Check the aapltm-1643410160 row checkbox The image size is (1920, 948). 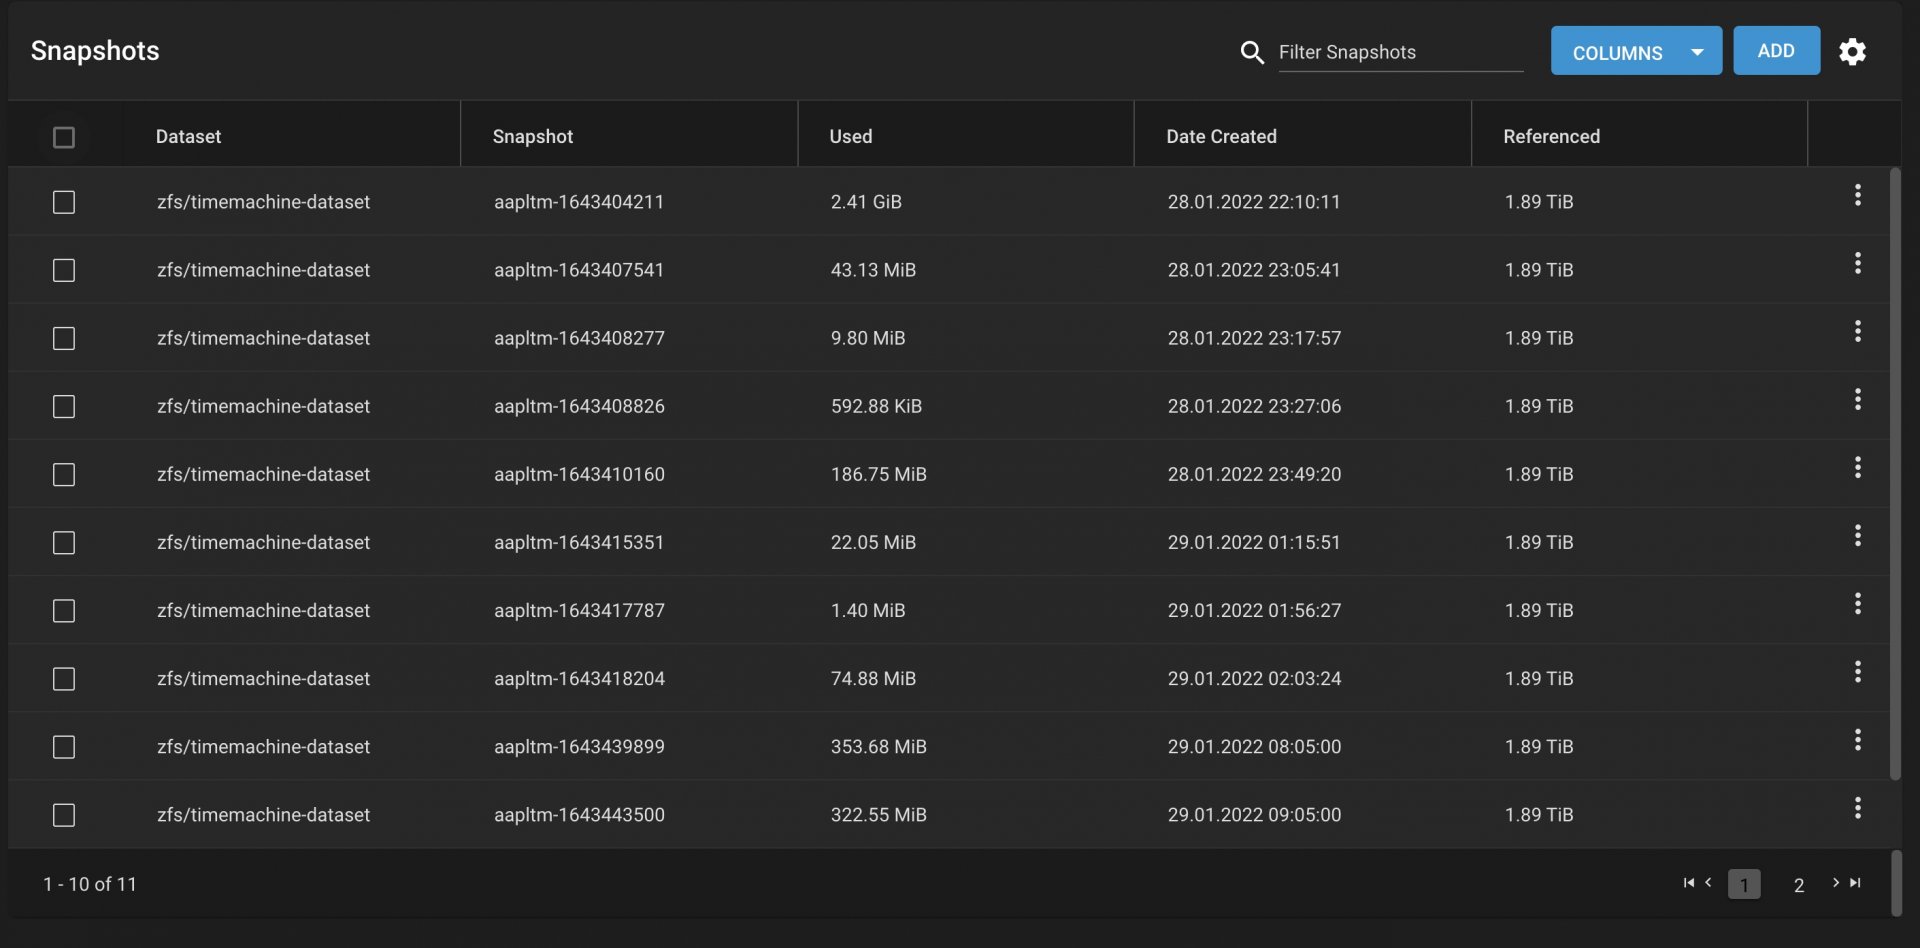(64, 474)
